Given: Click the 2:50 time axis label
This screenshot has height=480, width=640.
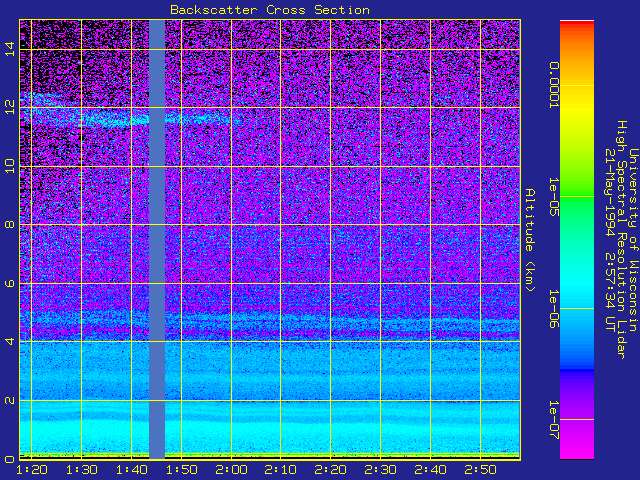Looking at the screenshot, I should 480,470.
